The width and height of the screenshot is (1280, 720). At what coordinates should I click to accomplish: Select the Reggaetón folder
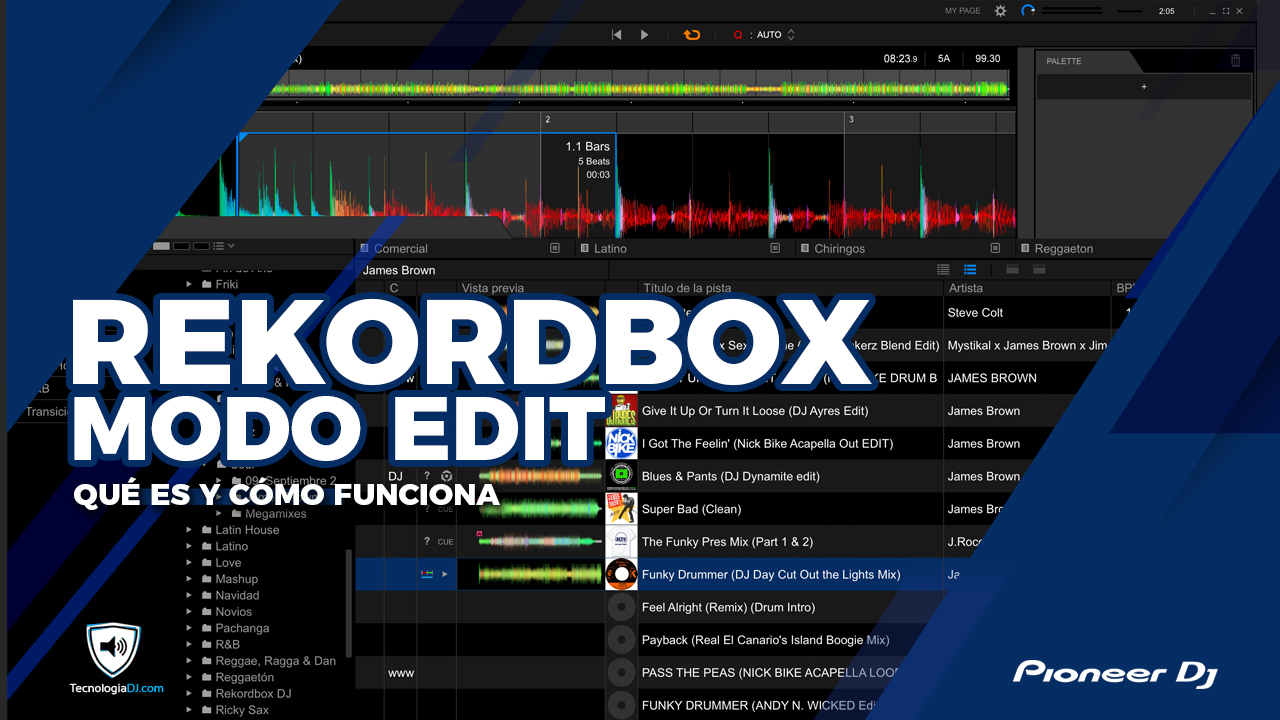pyautogui.click(x=244, y=678)
